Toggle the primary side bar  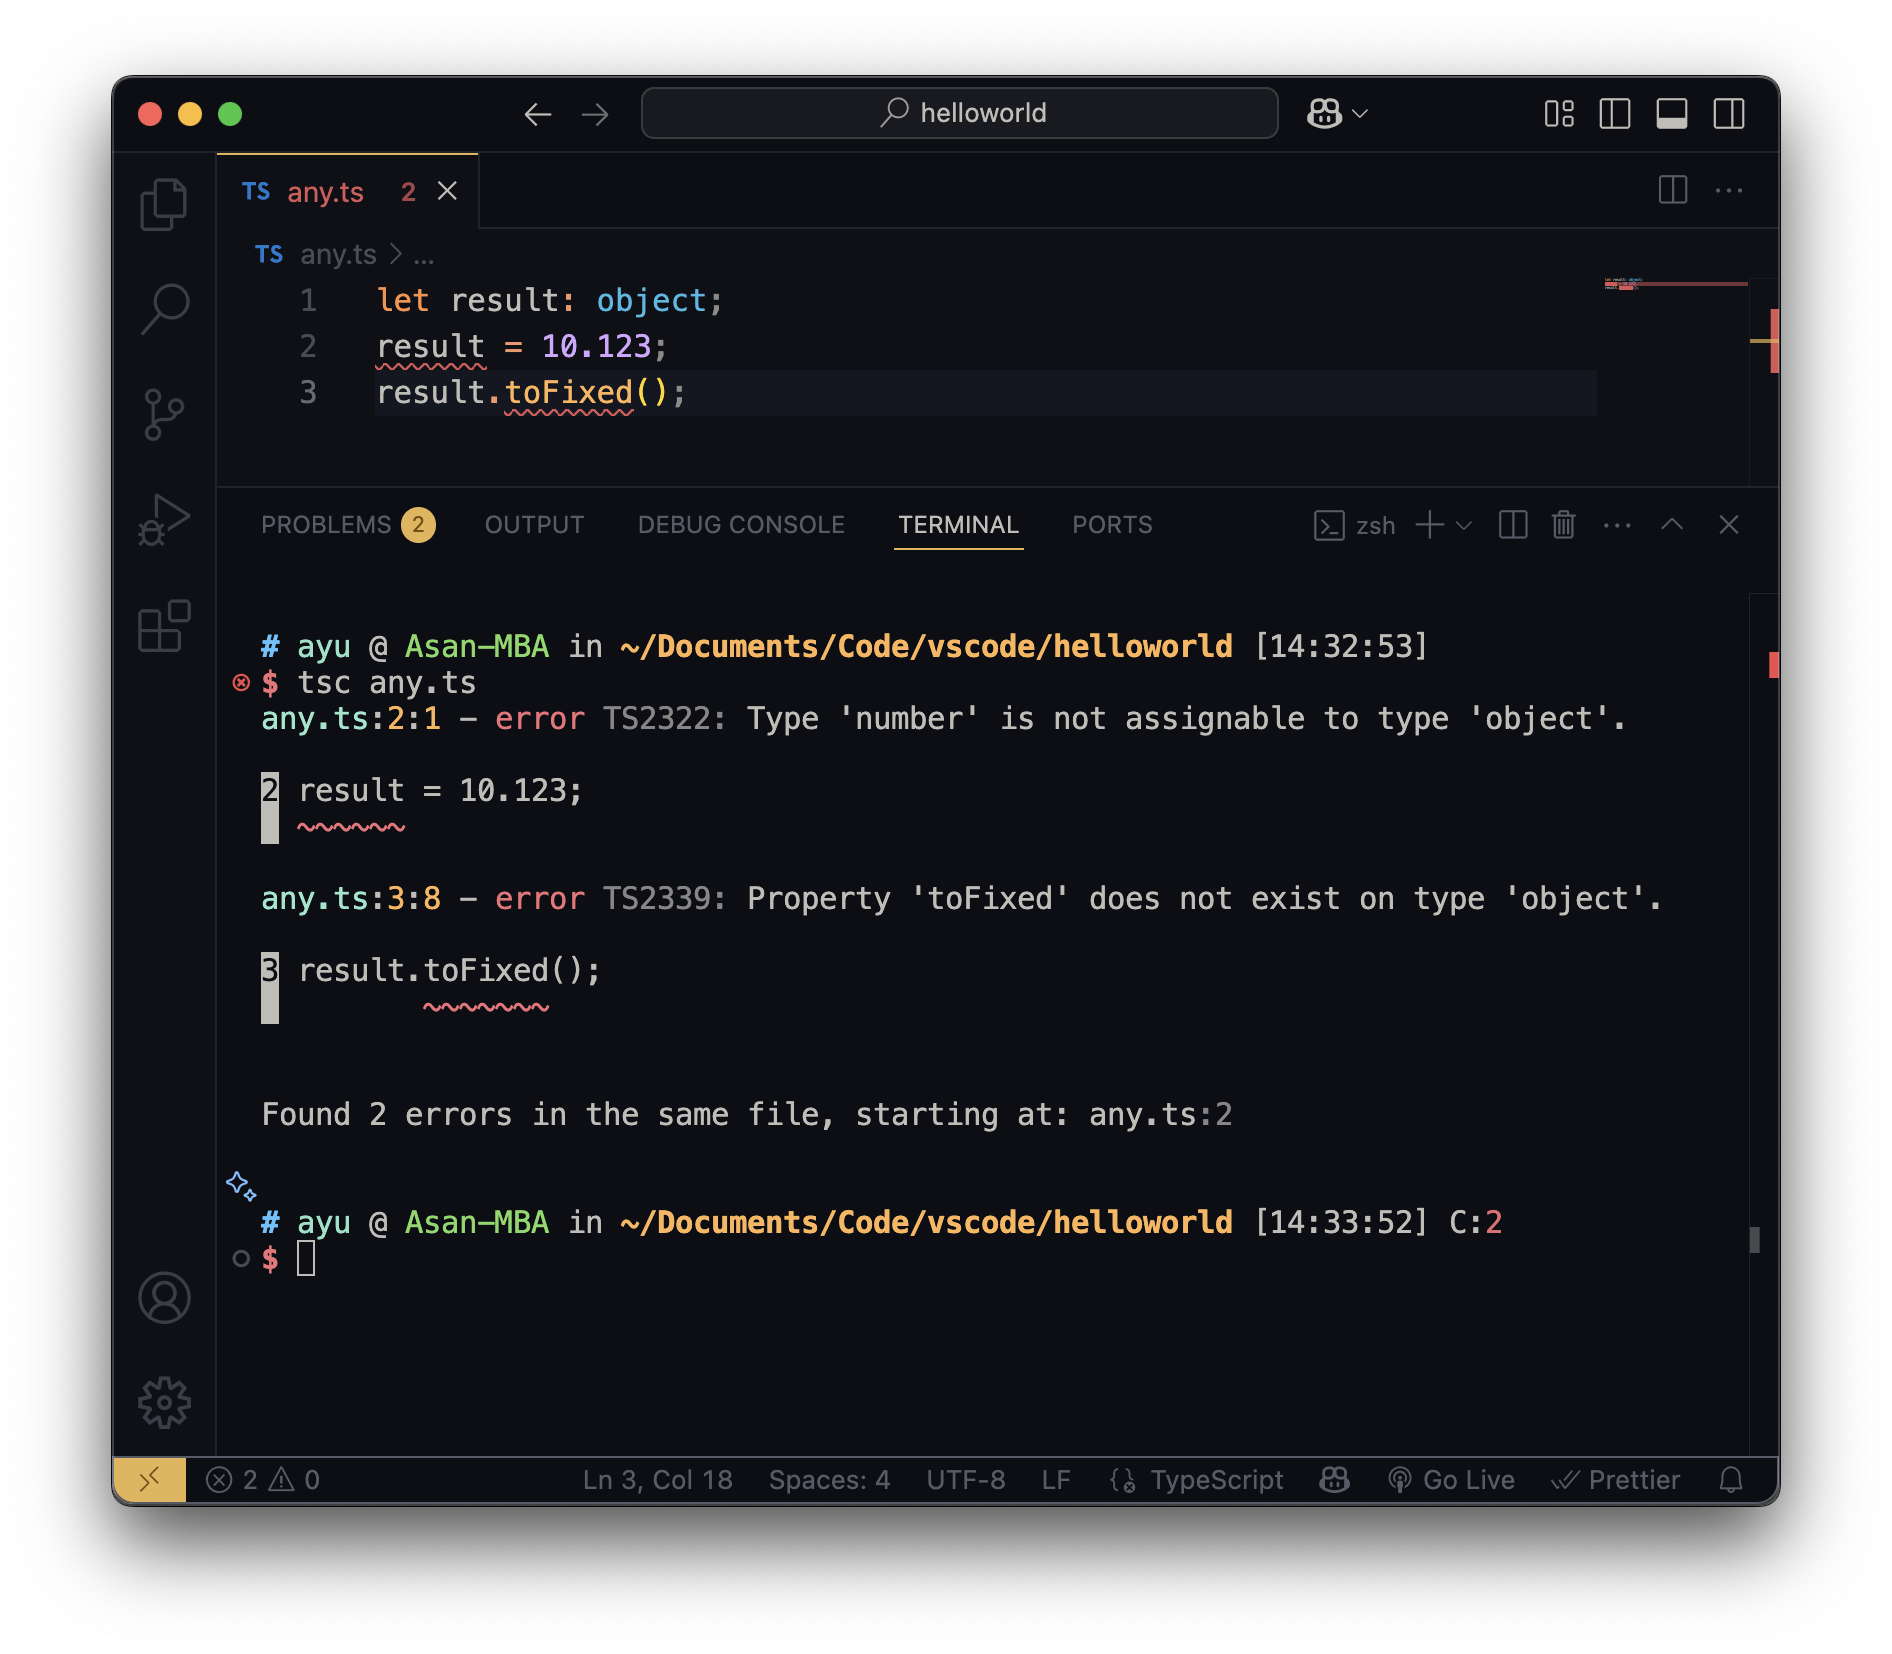[1615, 114]
